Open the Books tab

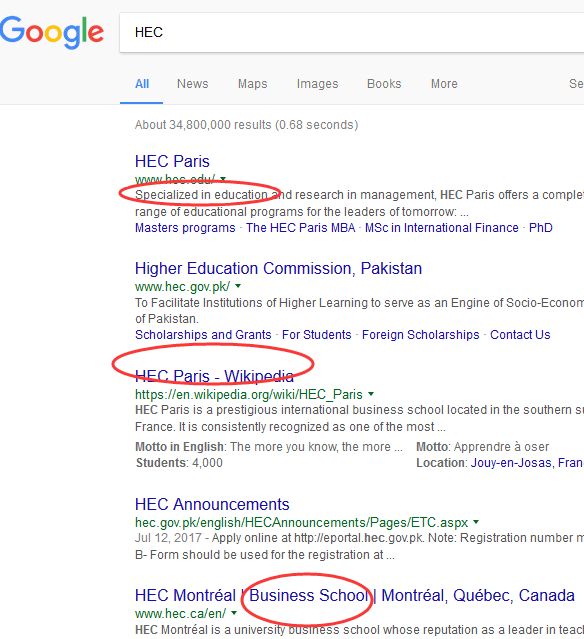[x=384, y=84]
